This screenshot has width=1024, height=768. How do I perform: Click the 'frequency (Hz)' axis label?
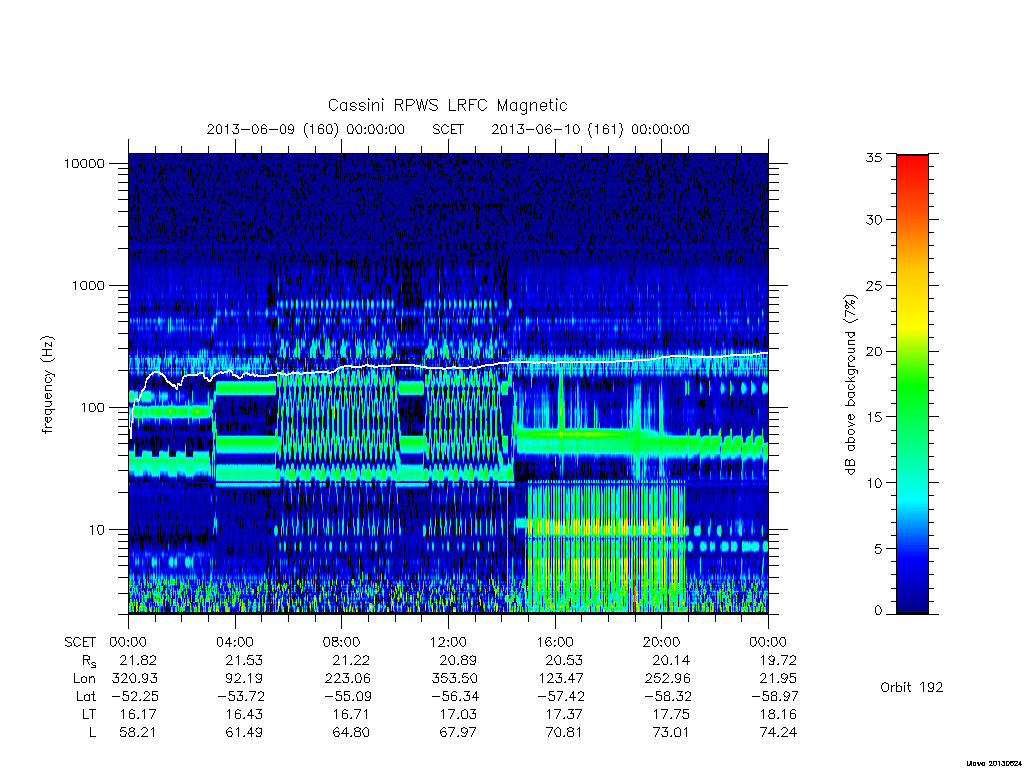click(x=47, y=385)
